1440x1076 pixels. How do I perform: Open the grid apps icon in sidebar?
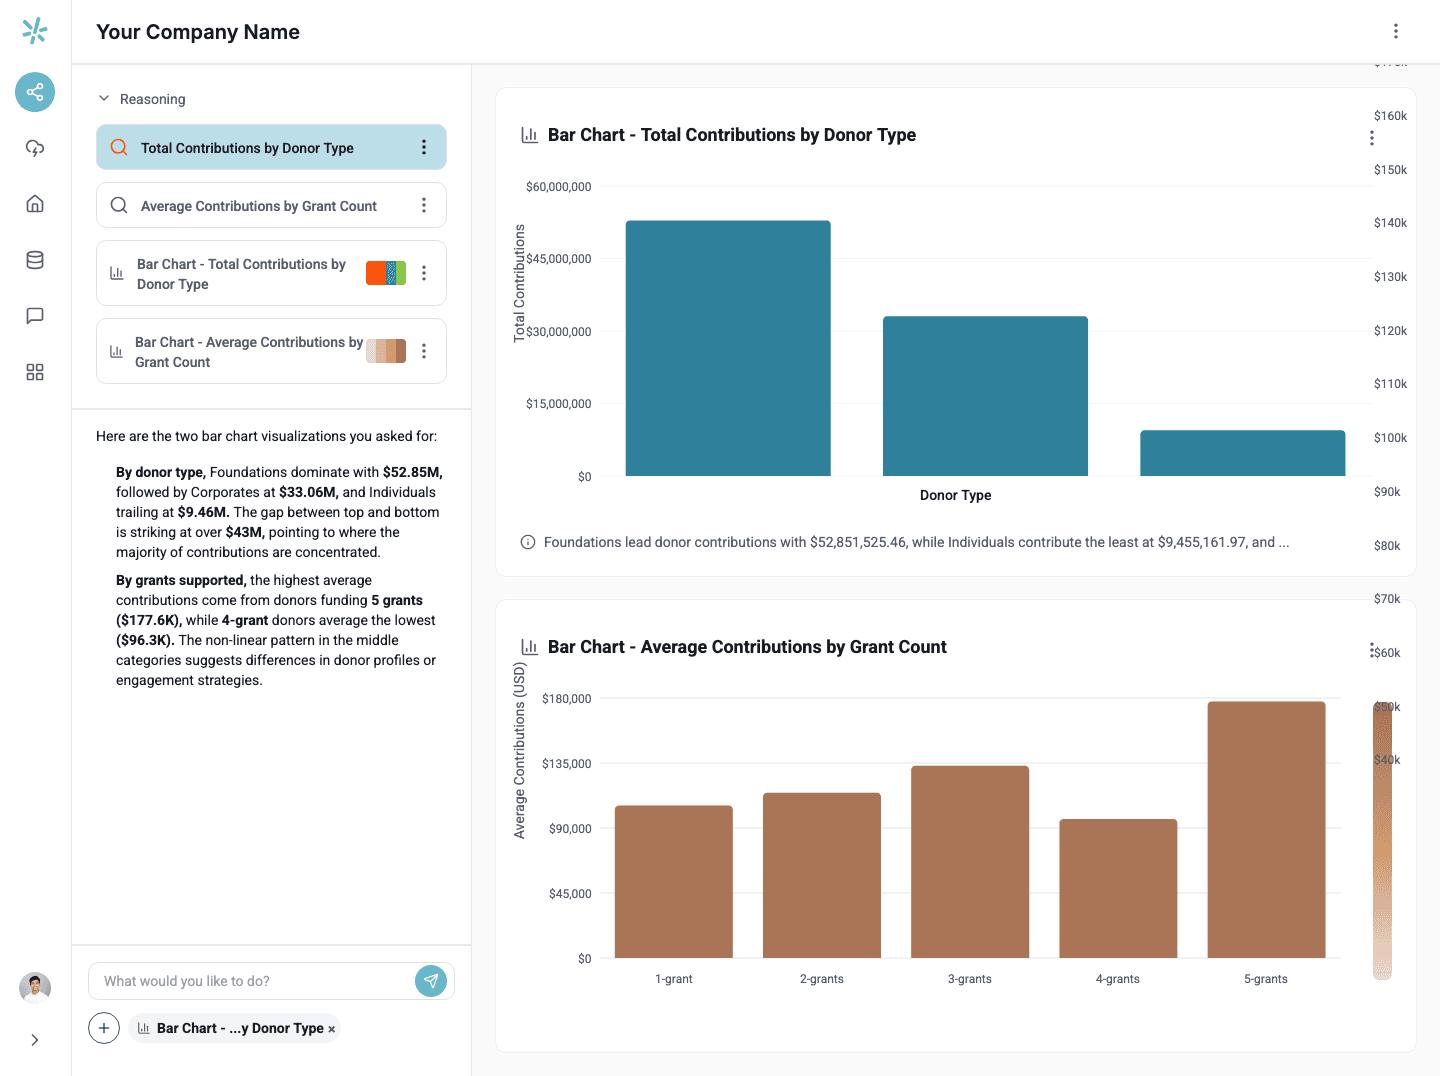tap(35, 372)
